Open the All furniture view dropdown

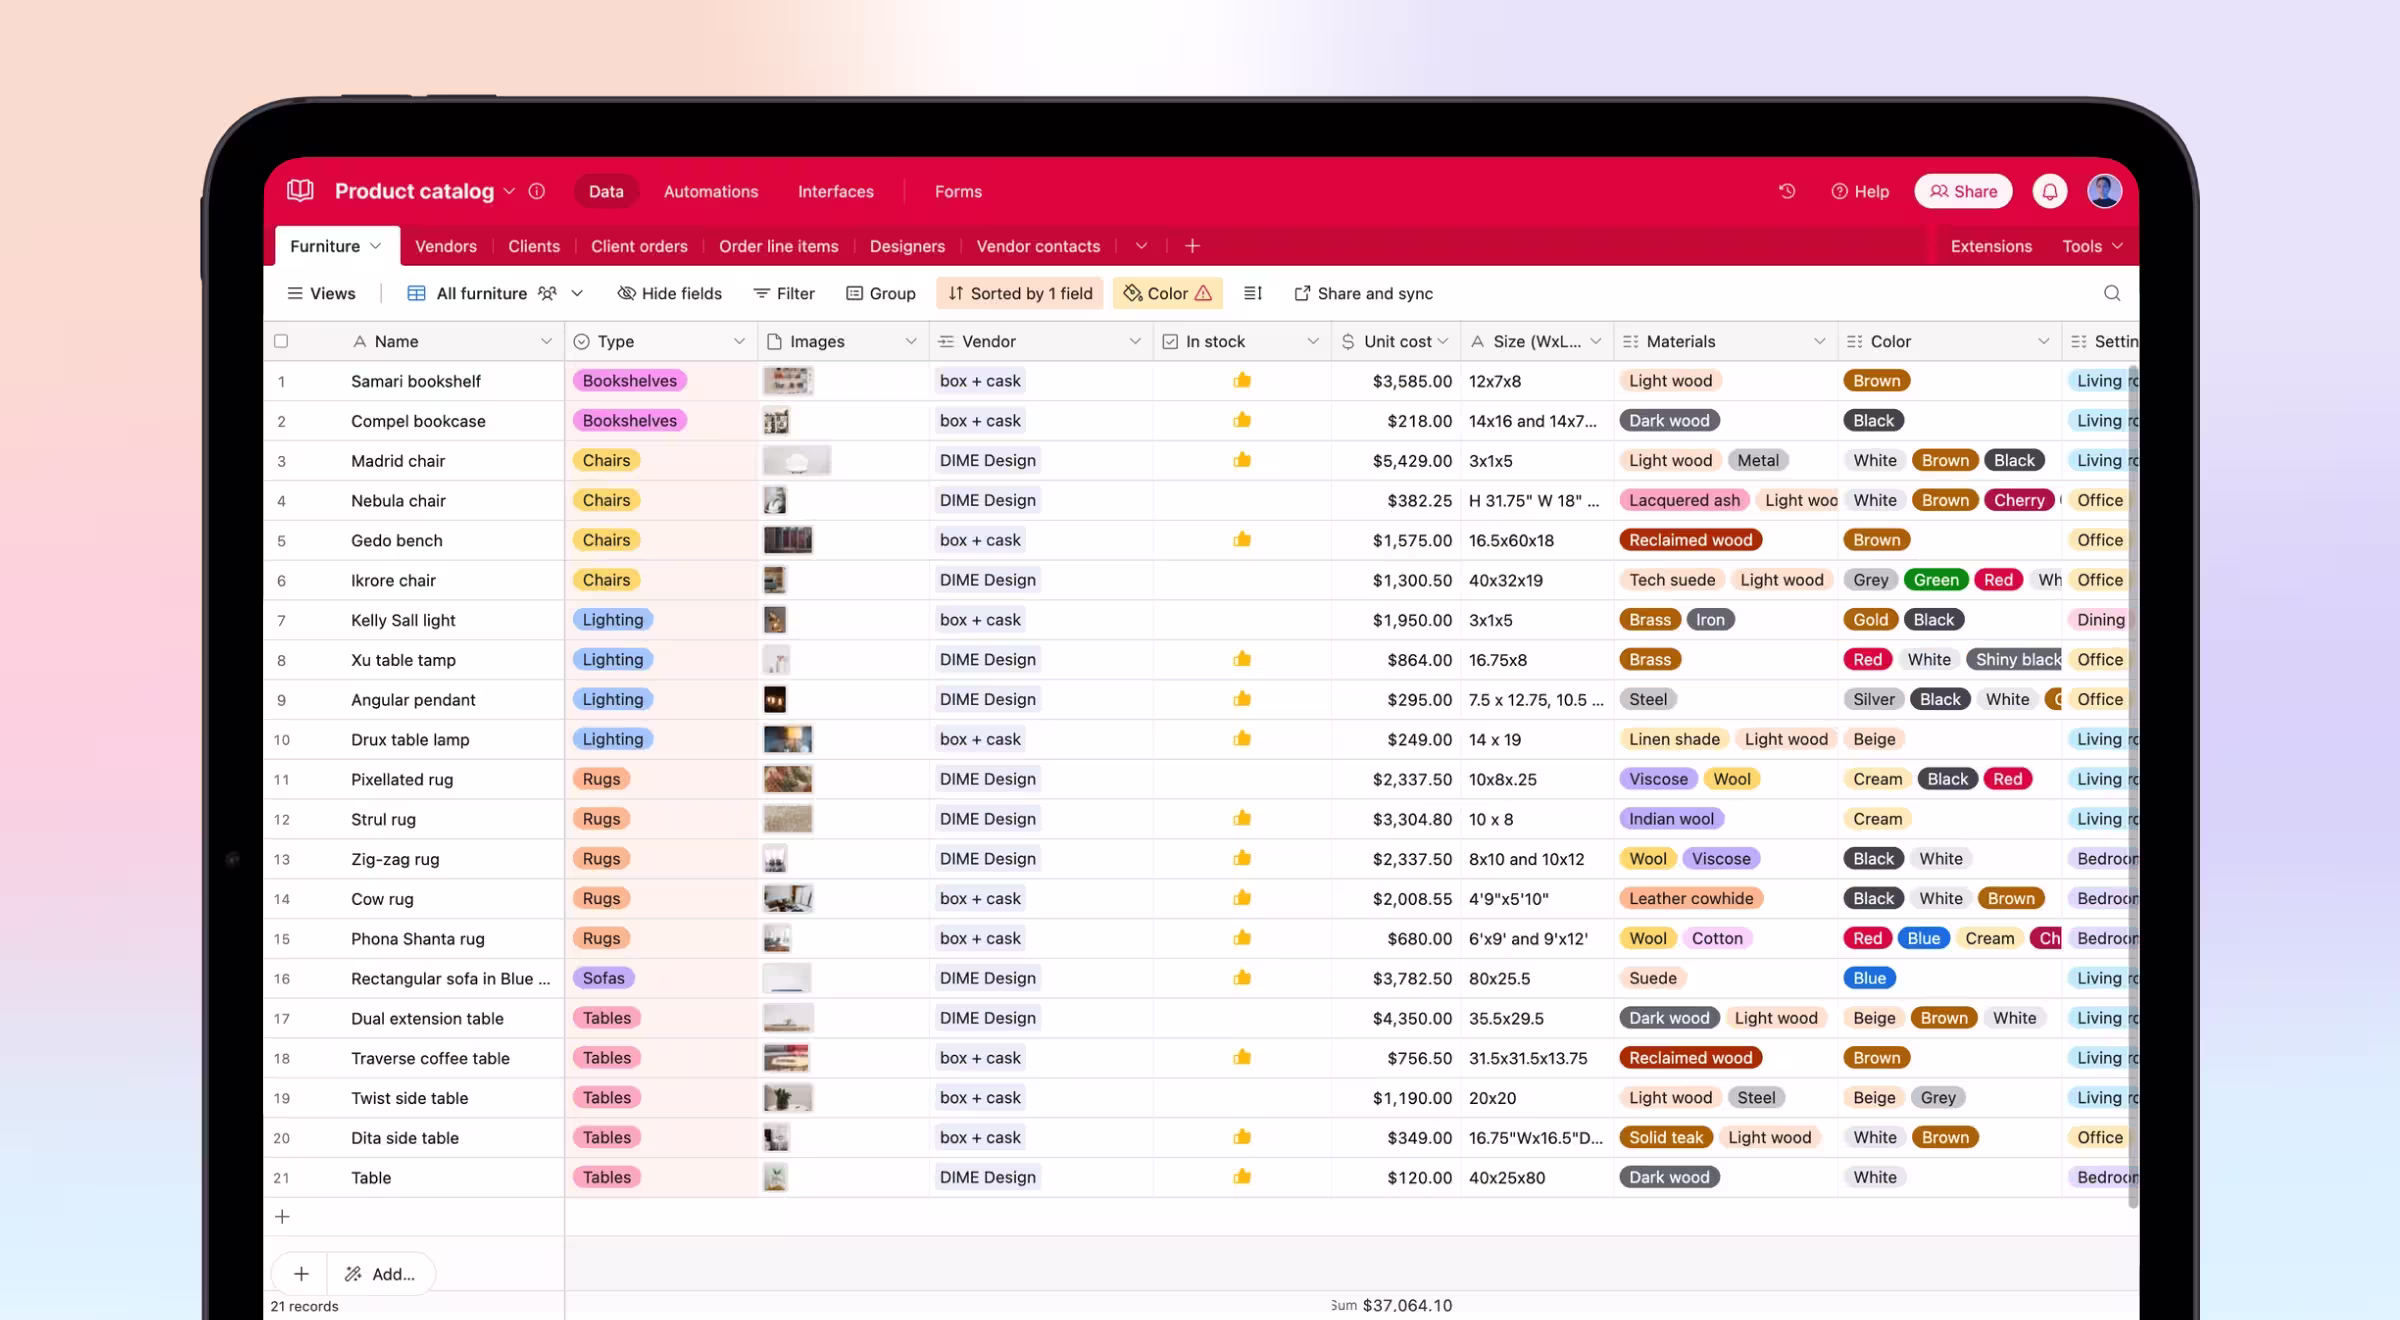click(577, 293)
